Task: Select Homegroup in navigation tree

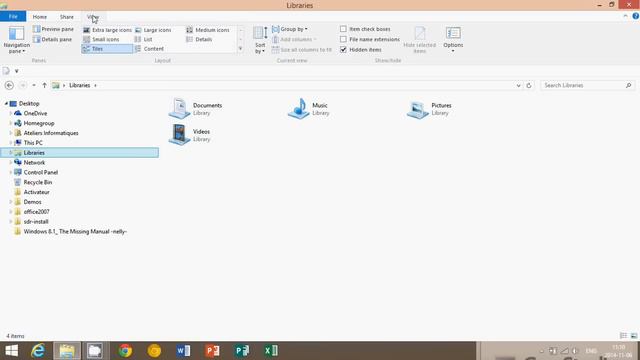Action: point(39,123)
